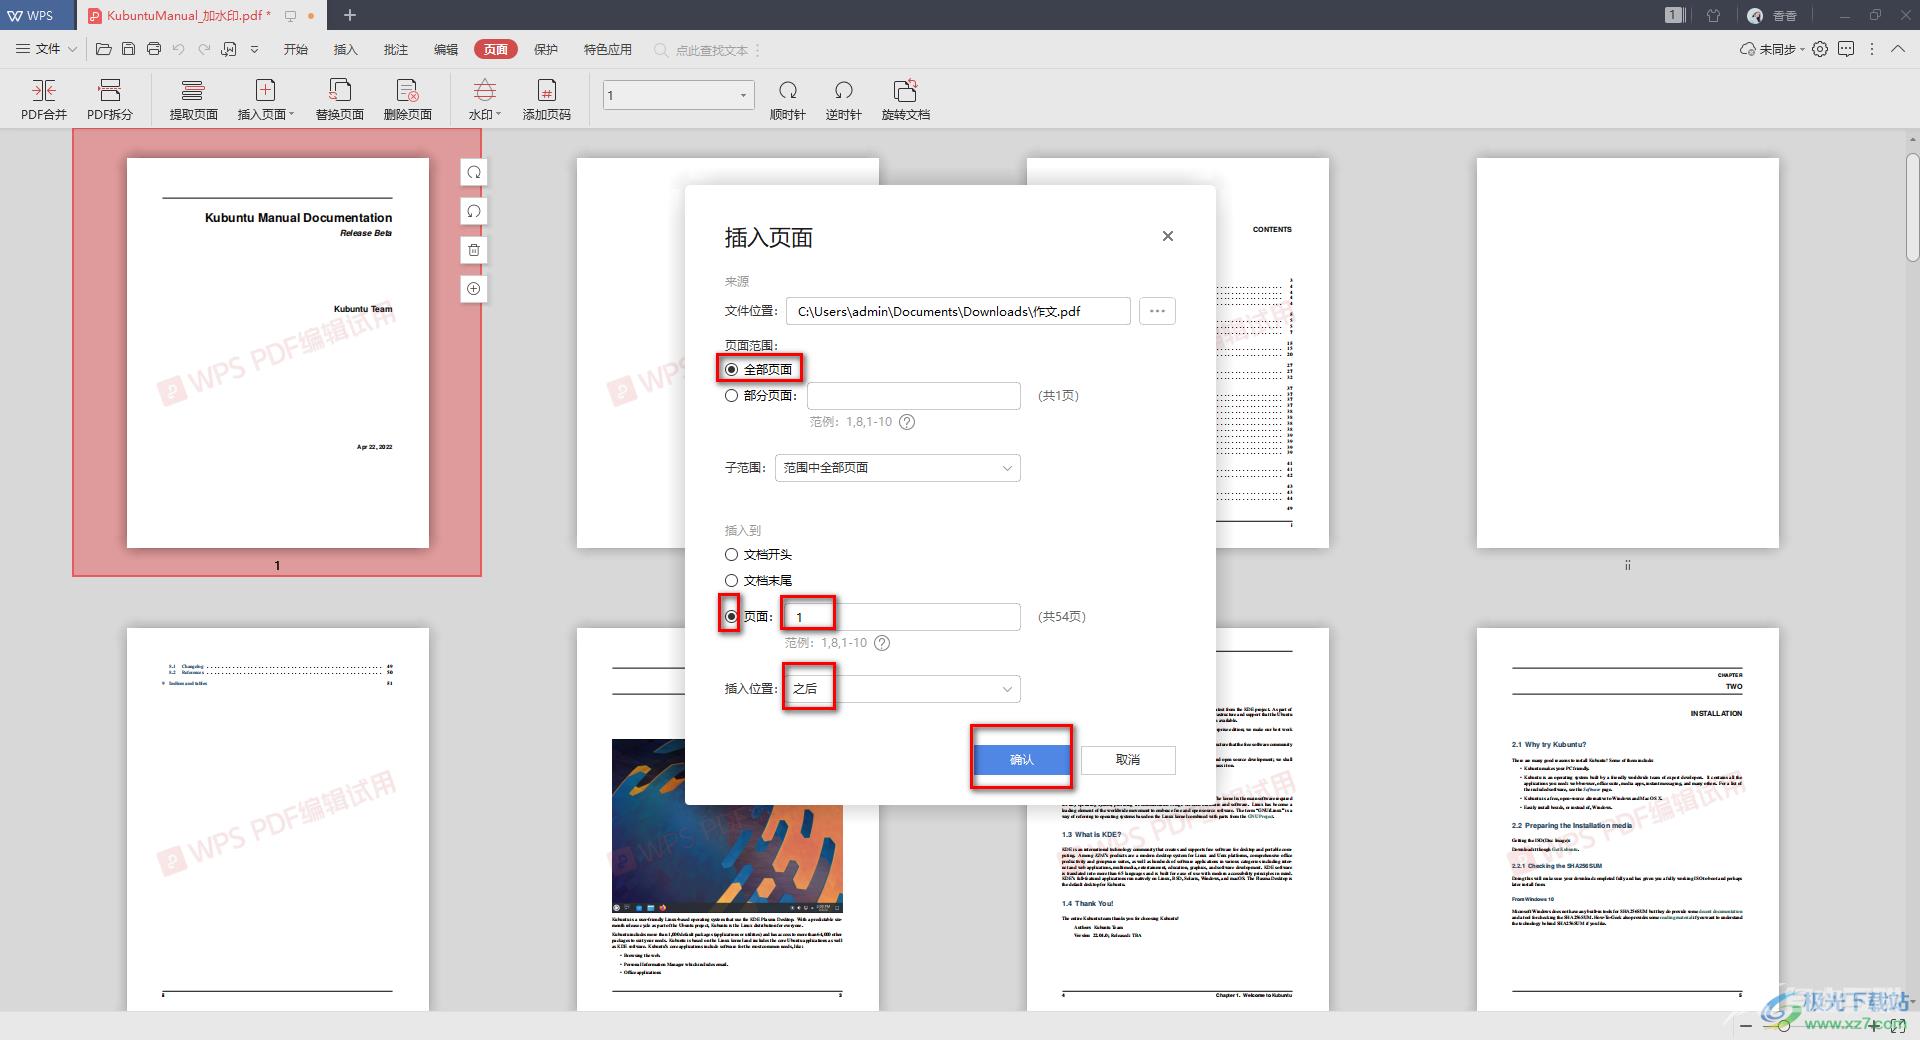1920x1040 pixels.
Task: Open the settings gear icon
Action: coord(1820,49)
